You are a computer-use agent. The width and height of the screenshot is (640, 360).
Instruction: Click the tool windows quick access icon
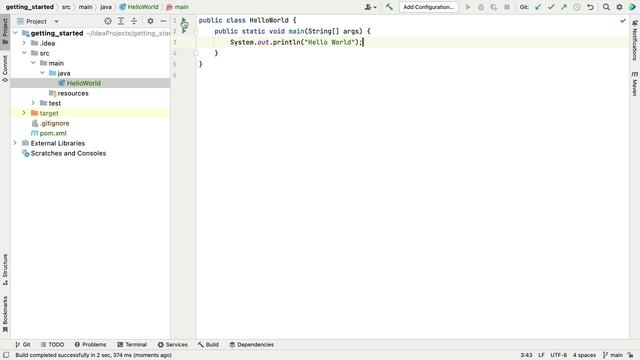6,355
